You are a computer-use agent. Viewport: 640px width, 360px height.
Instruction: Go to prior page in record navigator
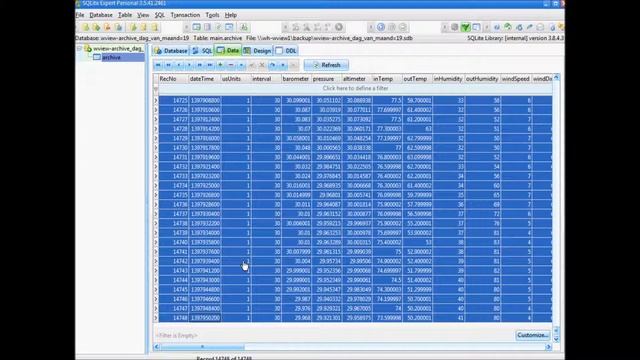169,65
